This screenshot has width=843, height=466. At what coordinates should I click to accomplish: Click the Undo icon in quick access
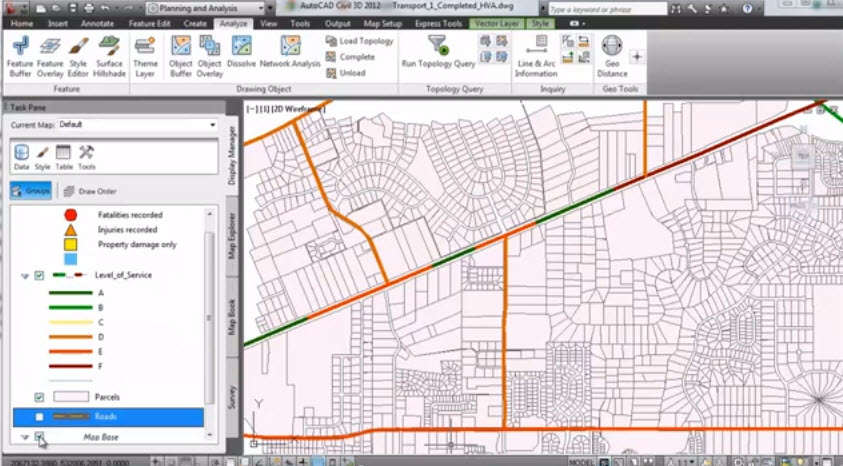105,8
